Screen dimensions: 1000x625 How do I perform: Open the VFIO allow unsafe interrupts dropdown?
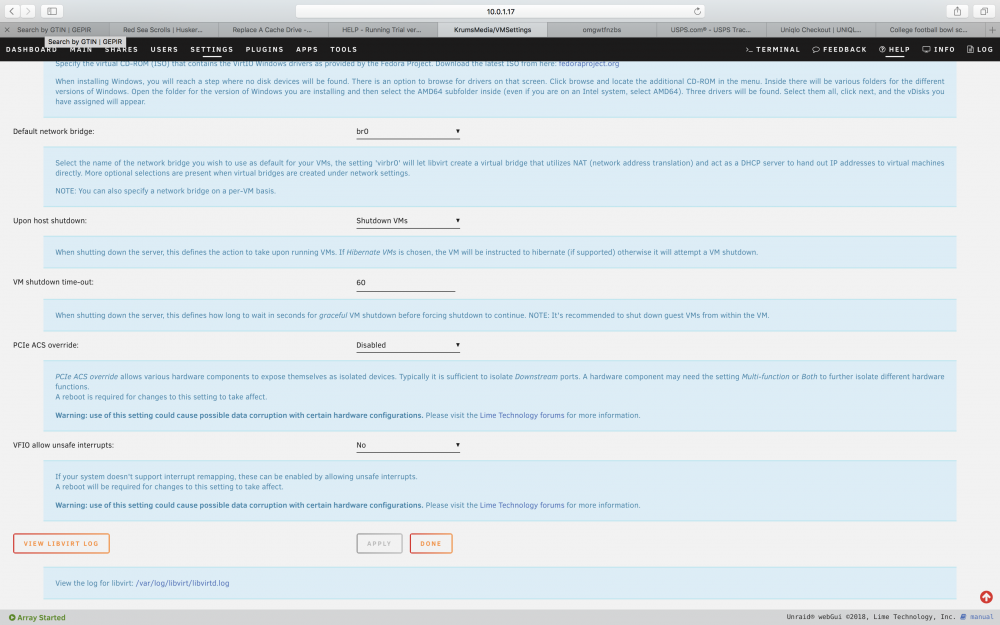tap(408, 445)
